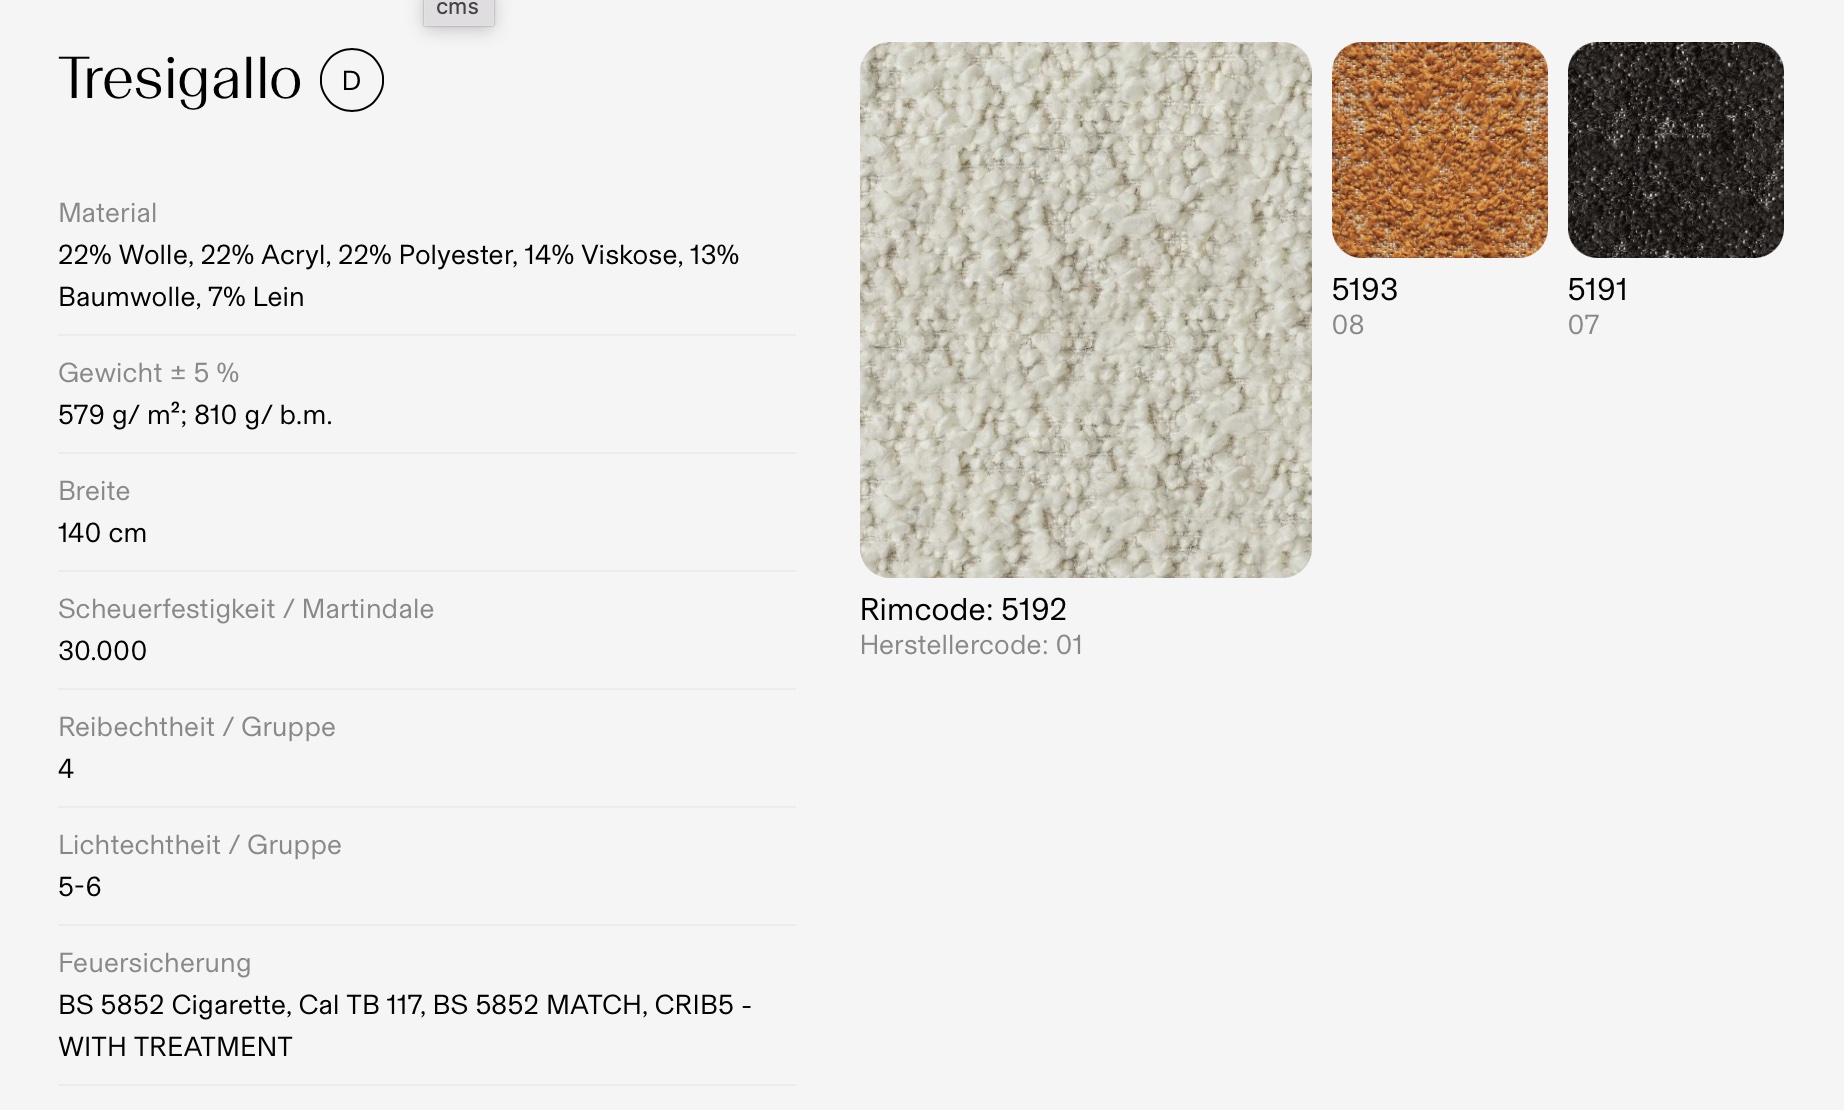Click the 140 cm width value

pos(102,533)
